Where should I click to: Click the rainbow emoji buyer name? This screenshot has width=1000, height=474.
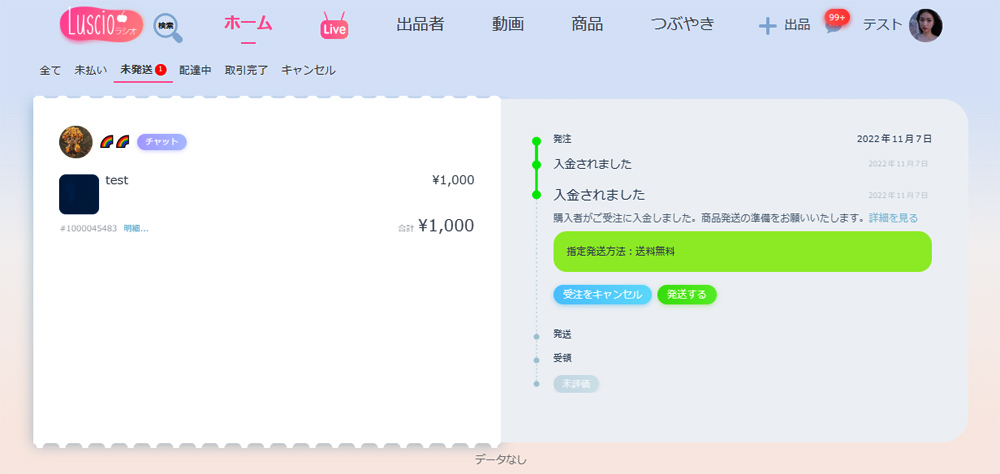(114, 142)
